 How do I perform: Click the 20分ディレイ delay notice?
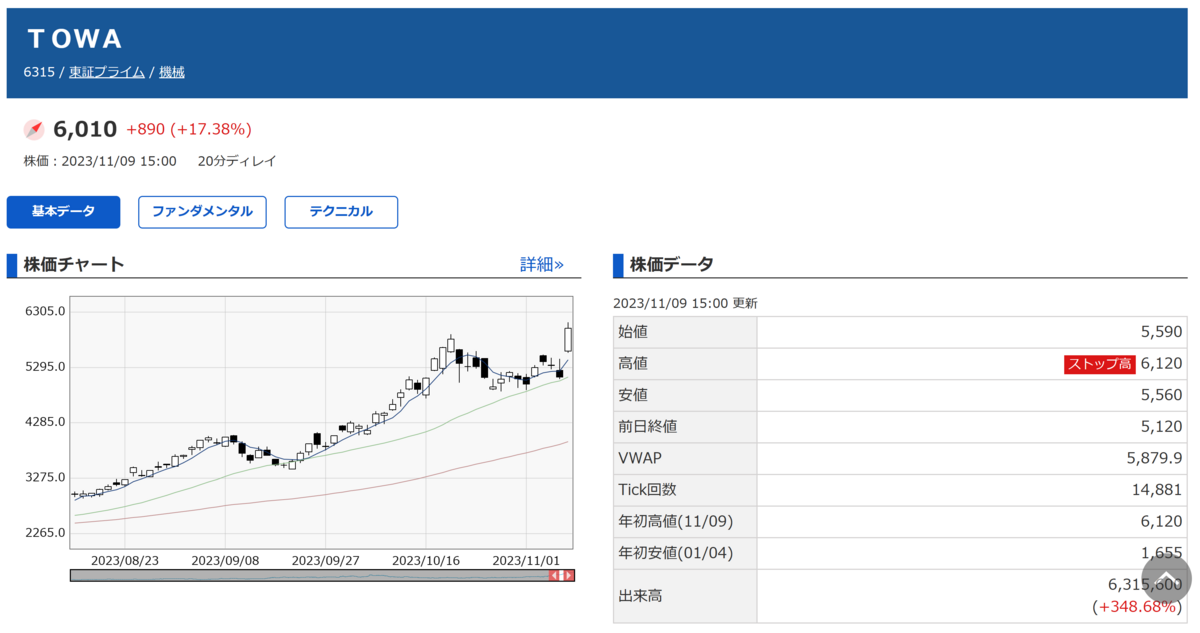click(237, 161)
